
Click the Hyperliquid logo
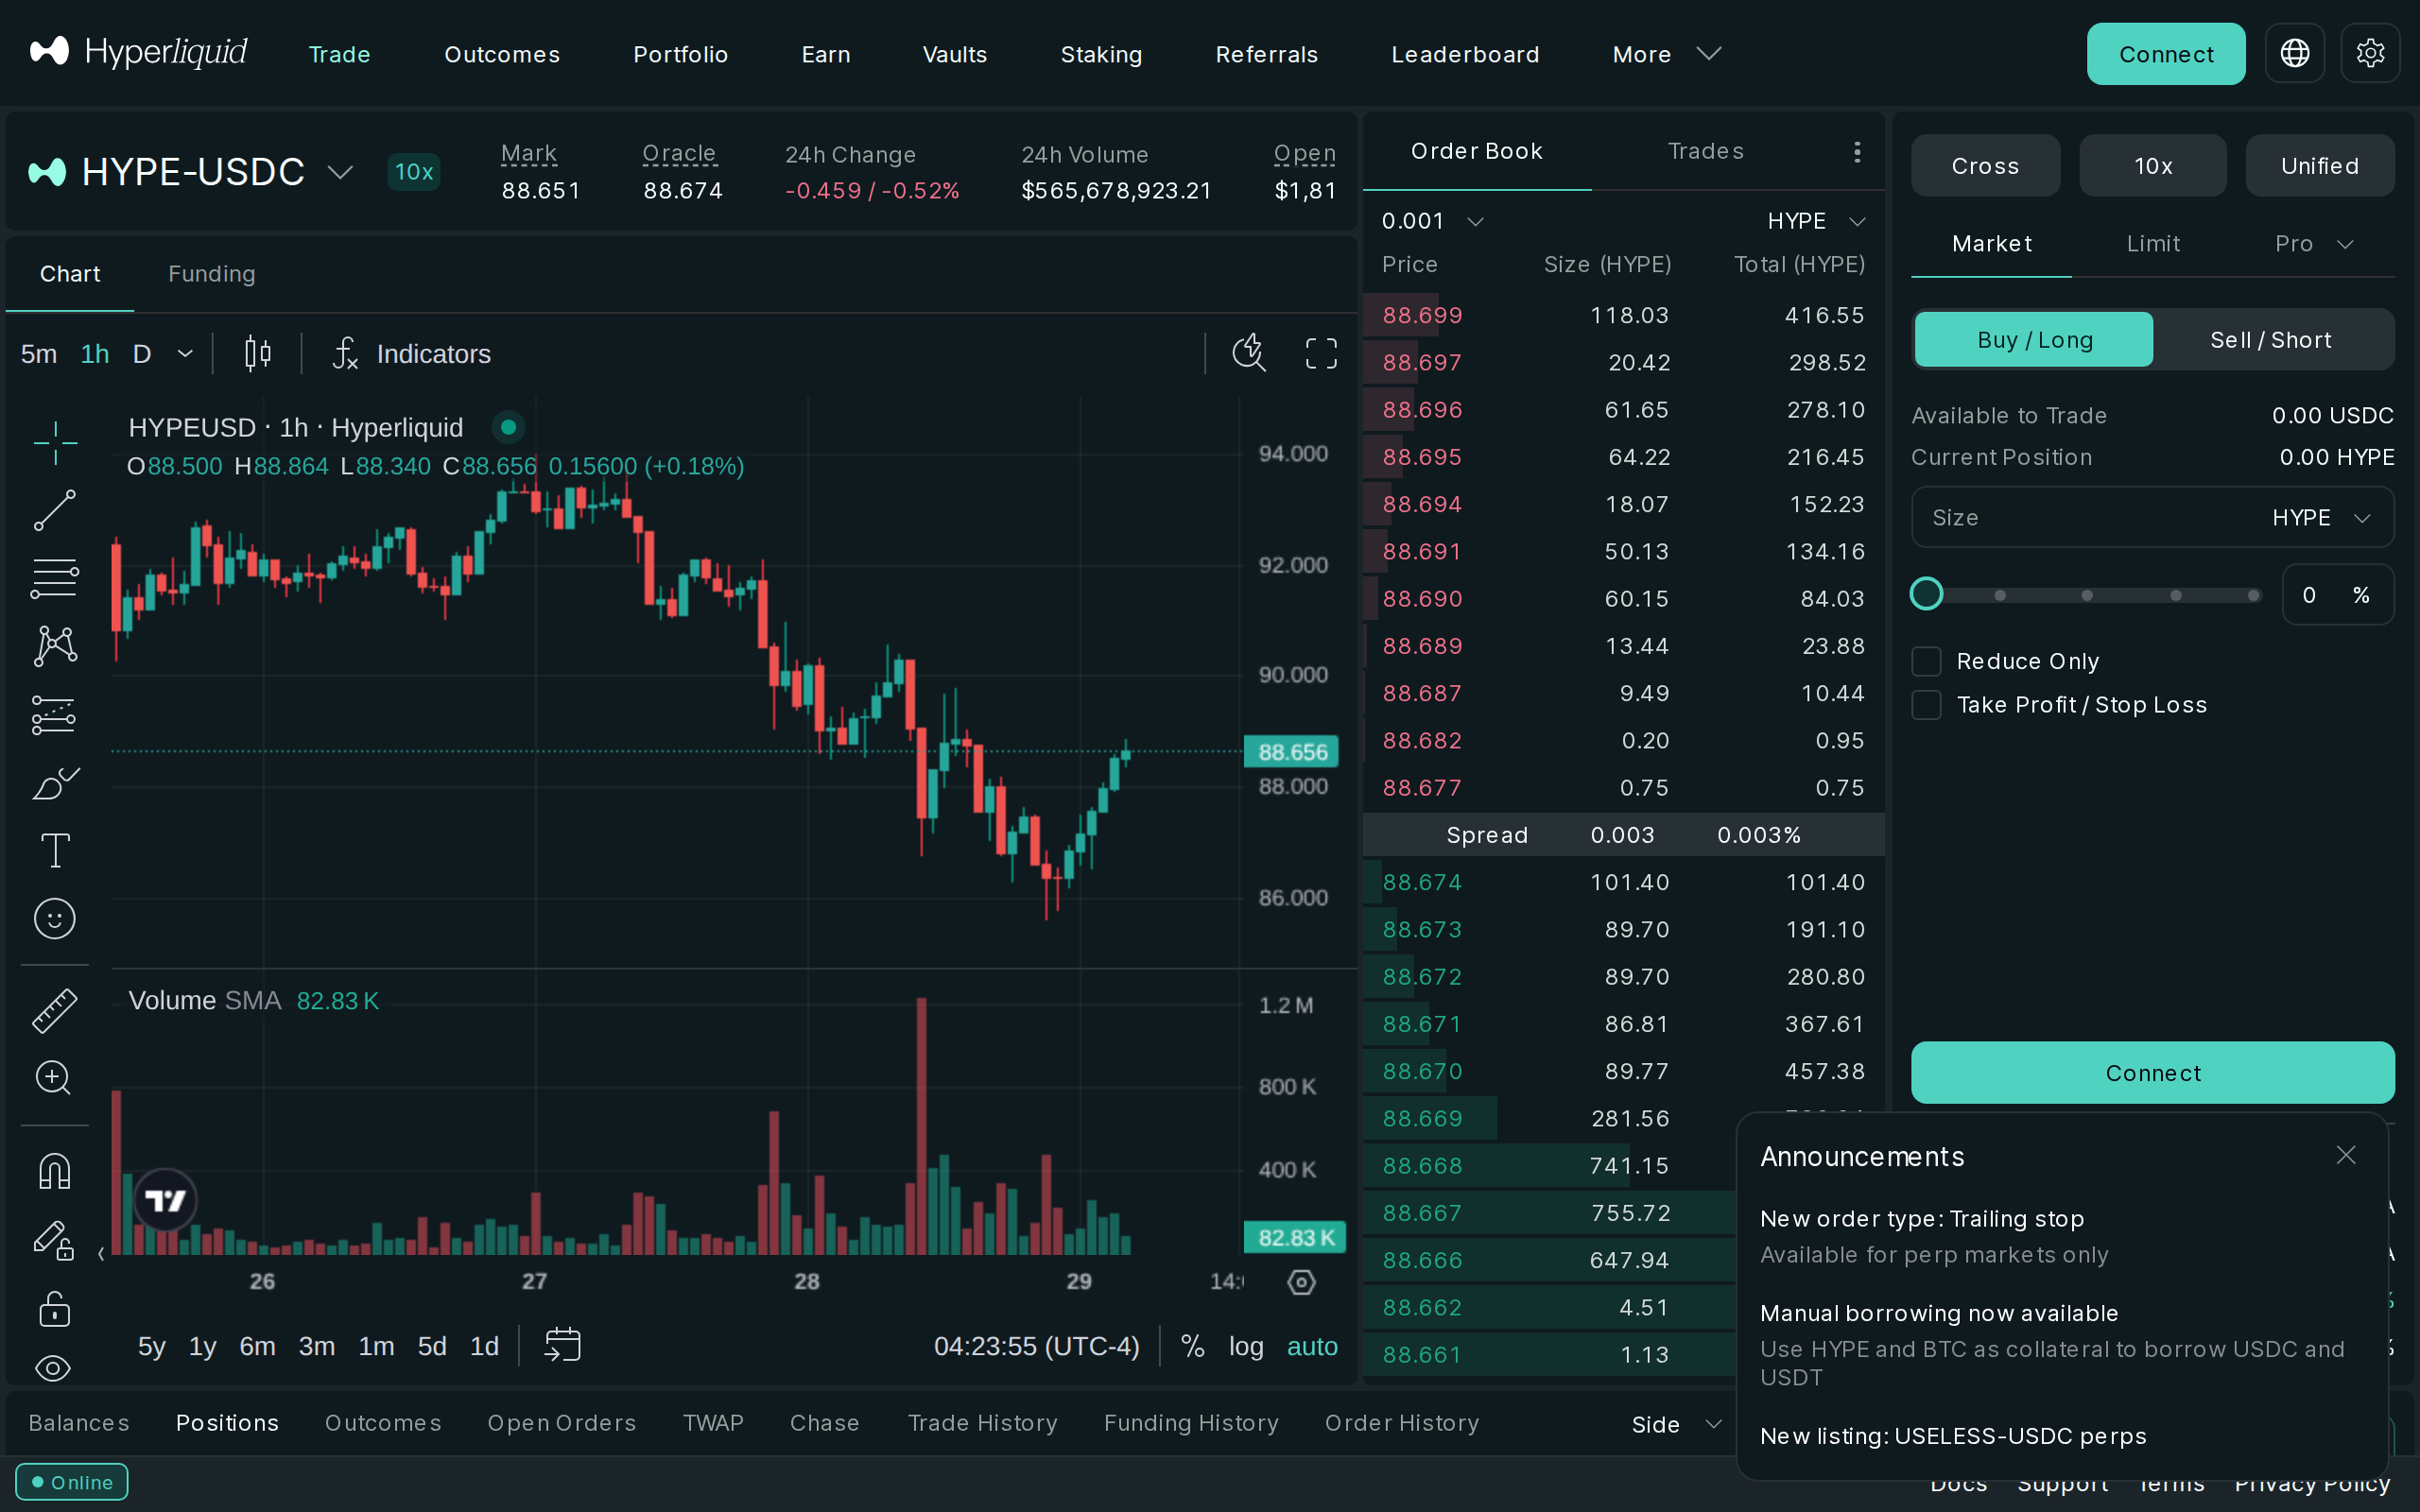point(138,52)
